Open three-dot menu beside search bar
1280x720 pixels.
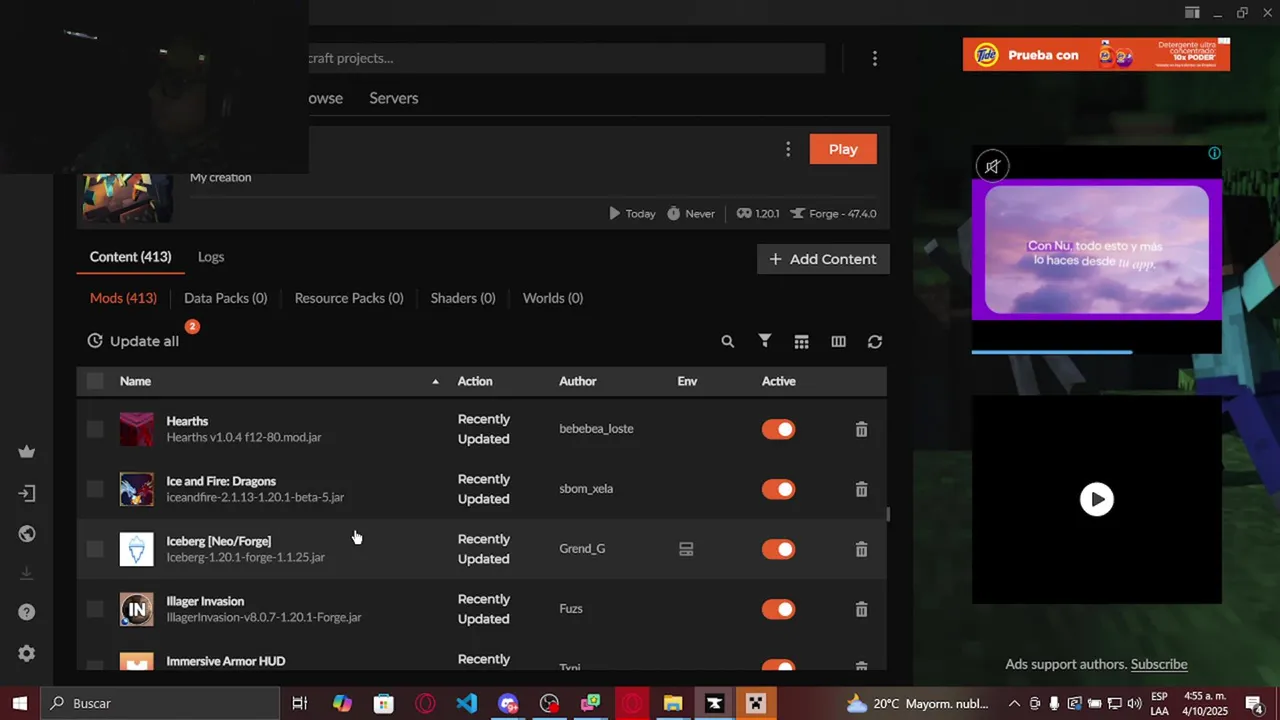point(875,59)
